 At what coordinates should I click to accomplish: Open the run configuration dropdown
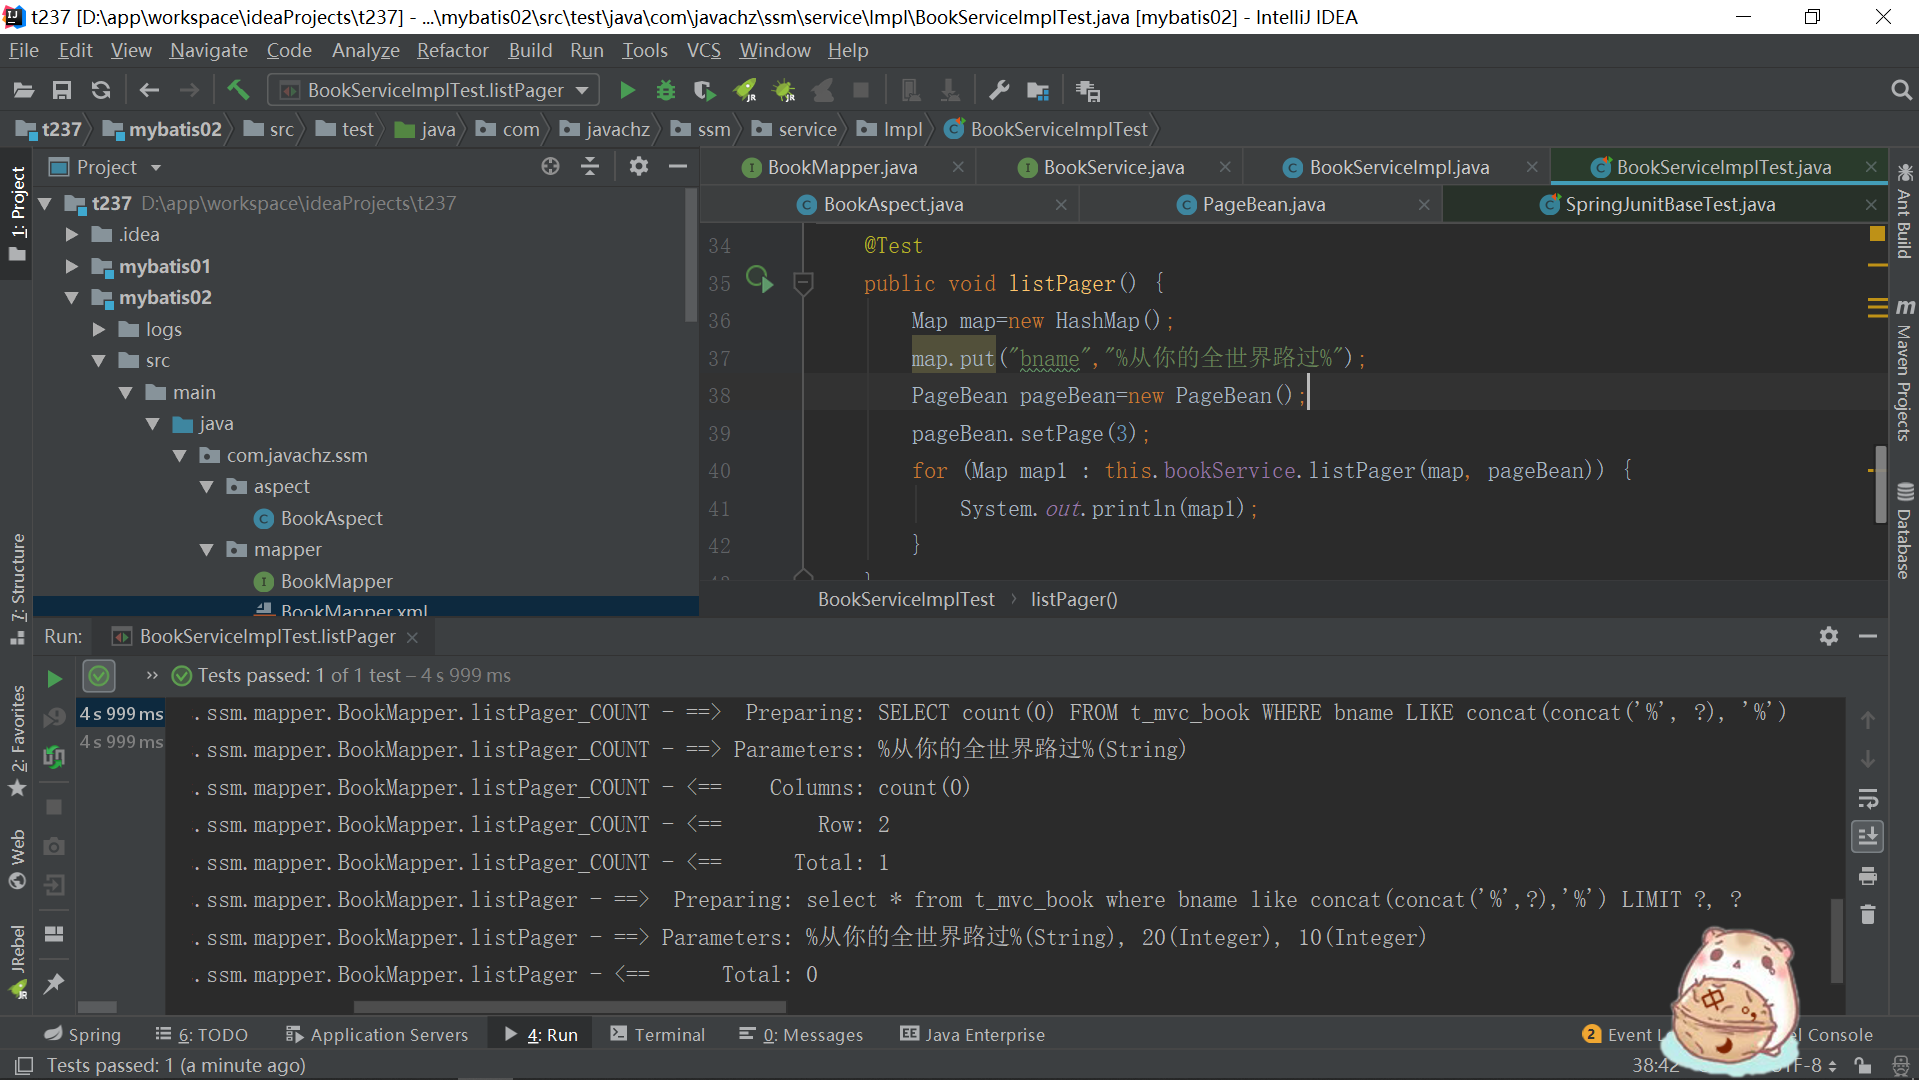(434, 90)
